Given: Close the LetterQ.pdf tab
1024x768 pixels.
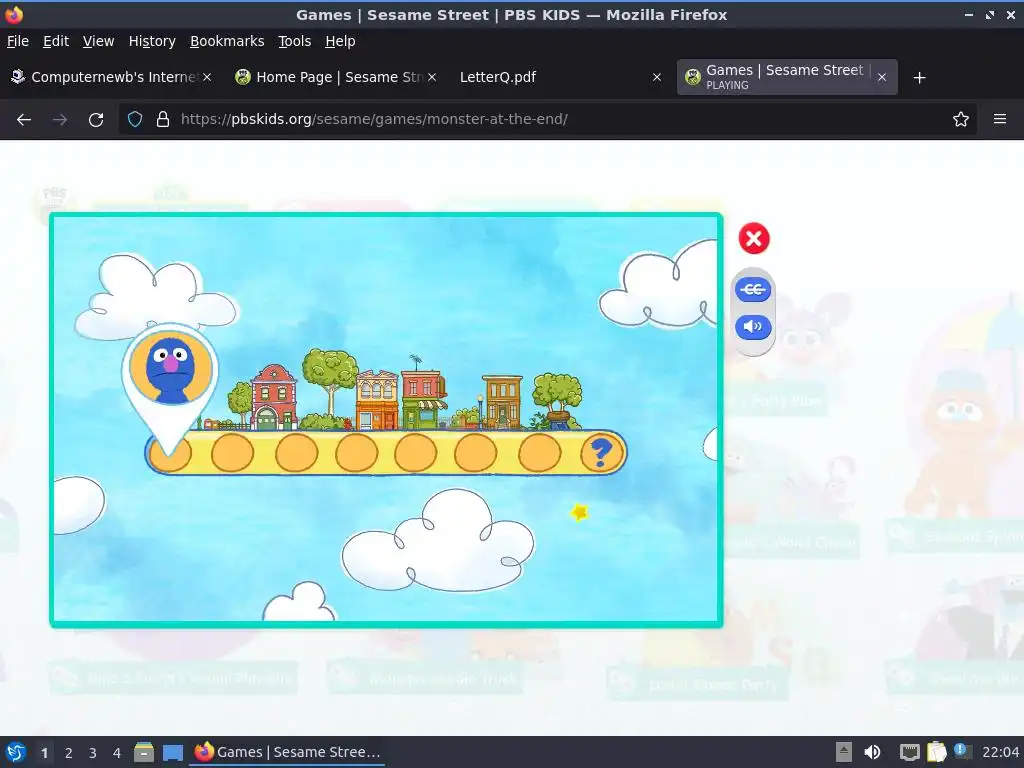Looking at the screenshot, I should point(657,77).
